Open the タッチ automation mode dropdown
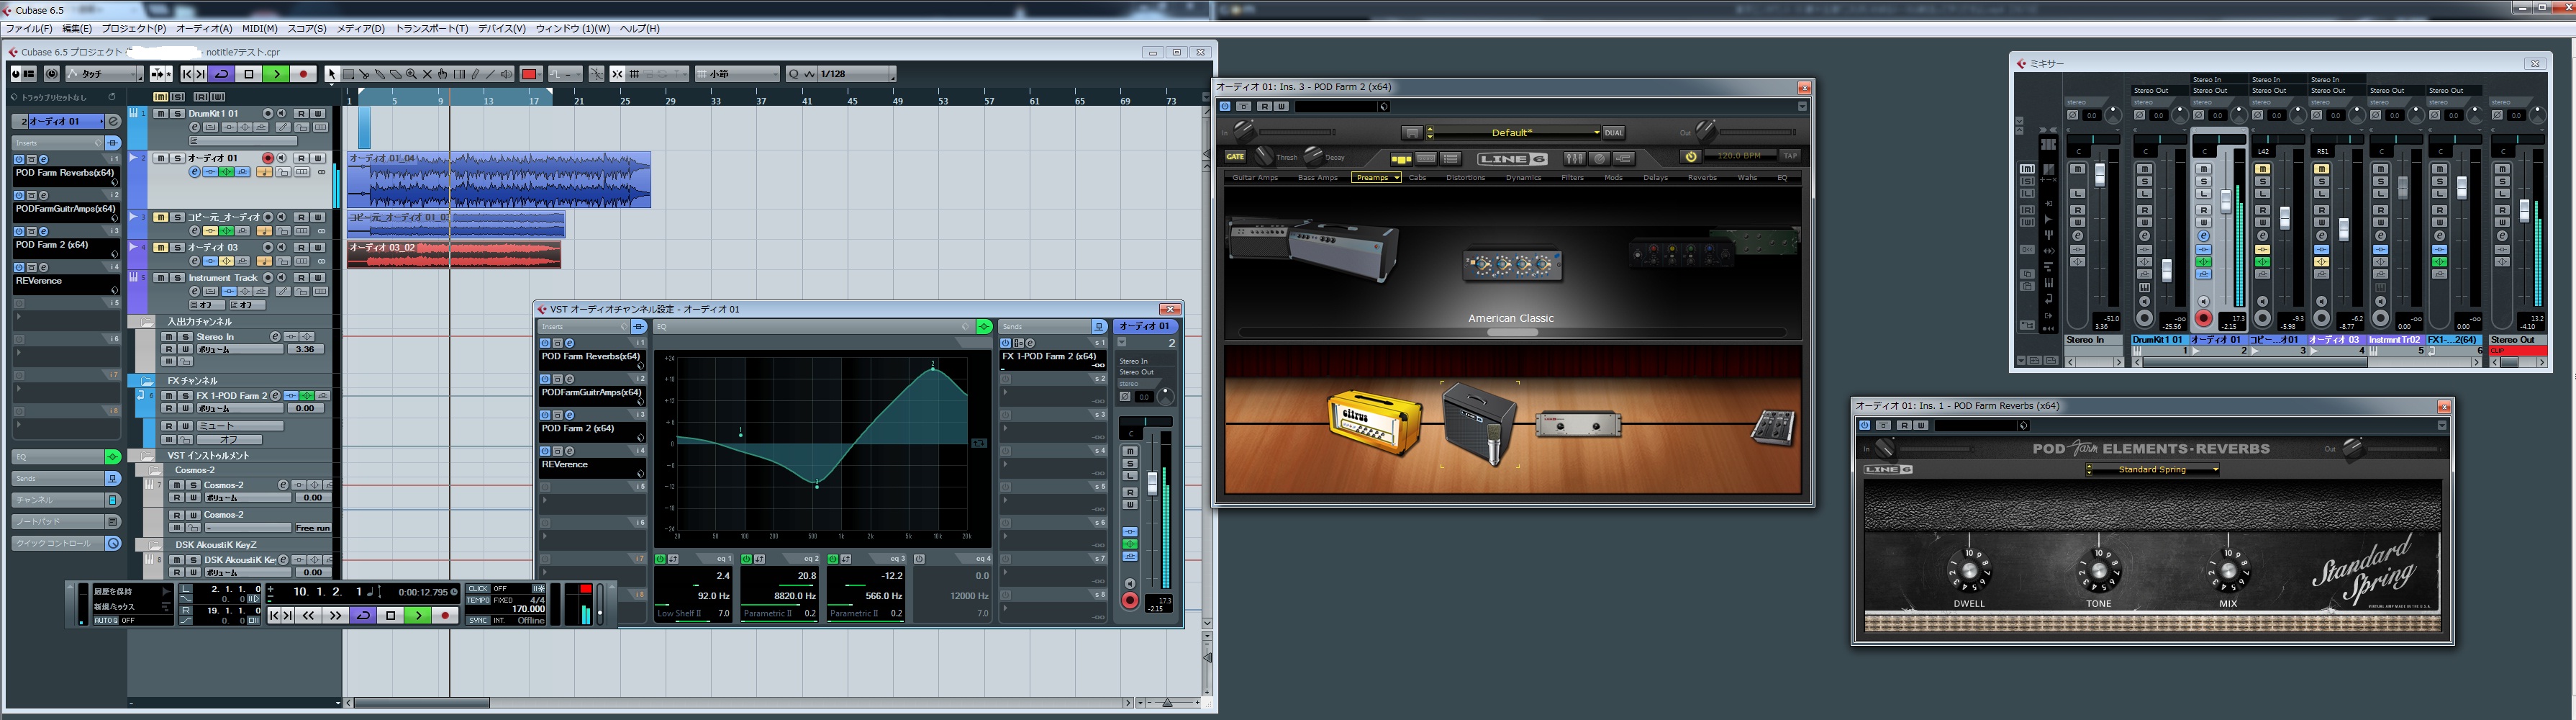Screen dimensions: 2576x720 coord(105,74)
